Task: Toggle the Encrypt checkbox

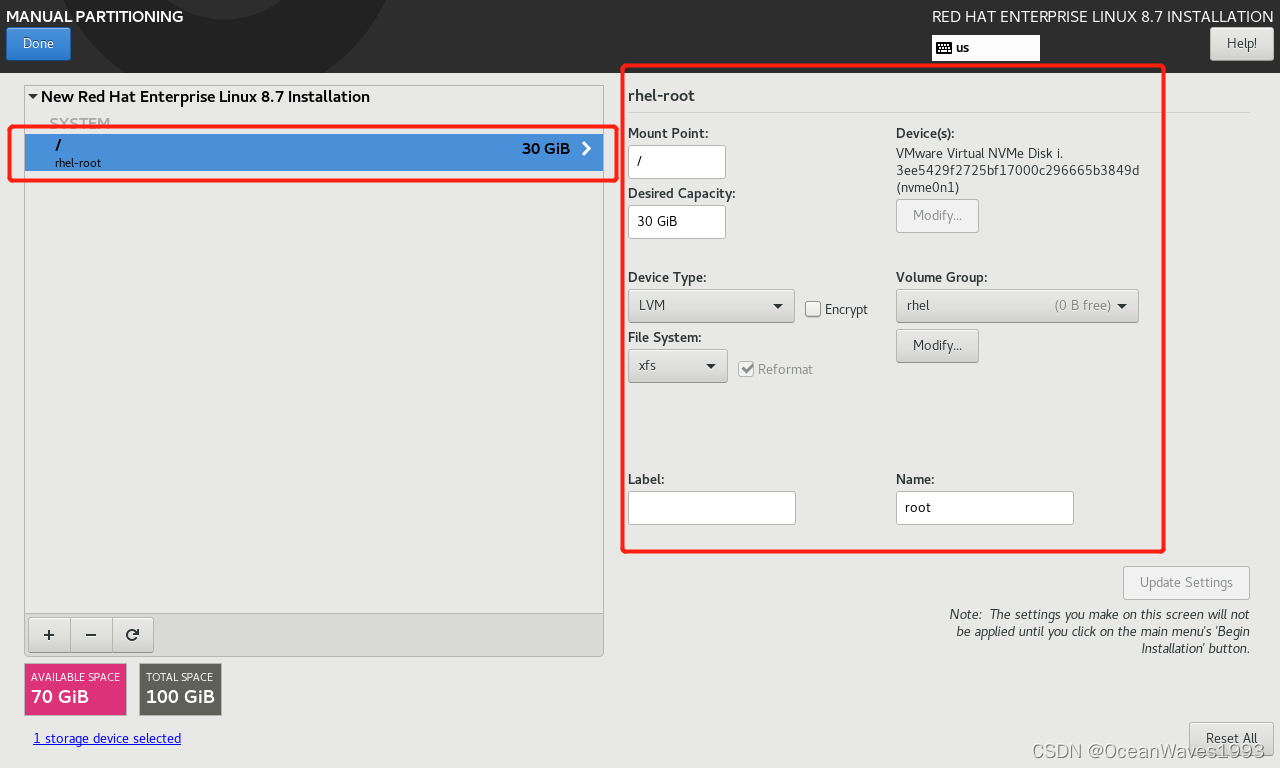Action: pos(813,309)
